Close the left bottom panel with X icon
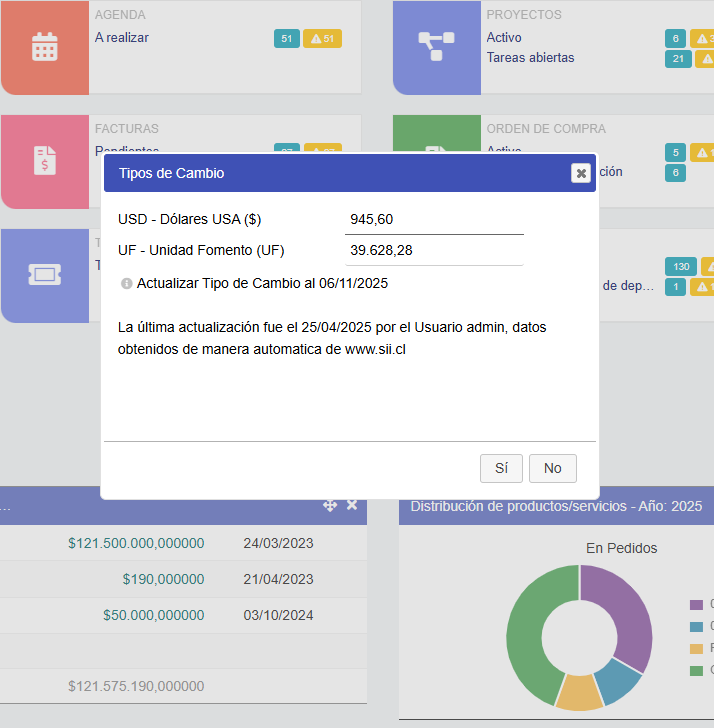Screen dimensions: 714x728 coord(352,506)
